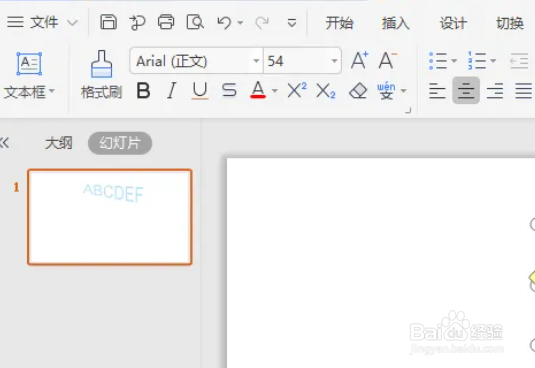The image size is (535, 368).
Task: Click the 文本框 text box icon
Action: pyautogui.click(x=29, y=64)
